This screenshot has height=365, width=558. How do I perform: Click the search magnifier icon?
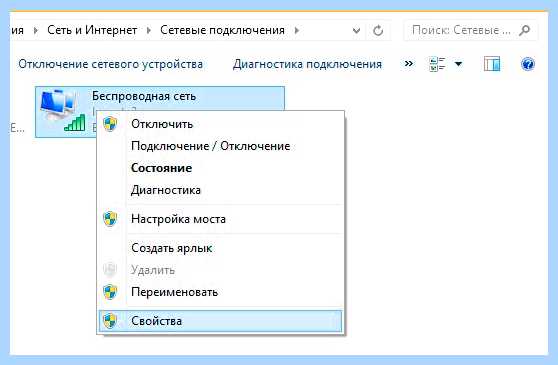(x=524, y=30)
